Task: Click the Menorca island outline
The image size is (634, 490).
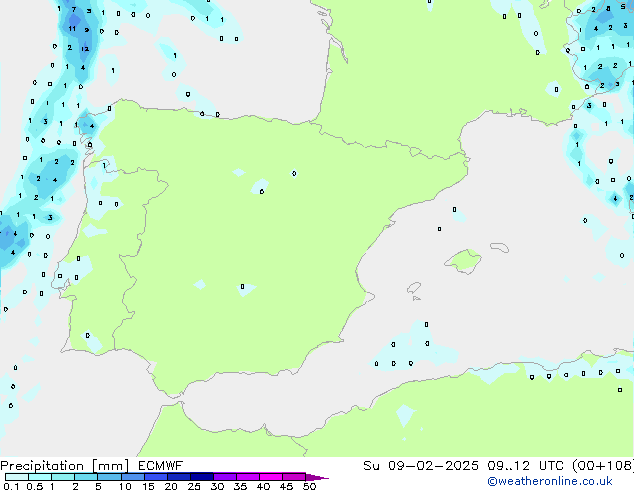Action: pos(500,247)
